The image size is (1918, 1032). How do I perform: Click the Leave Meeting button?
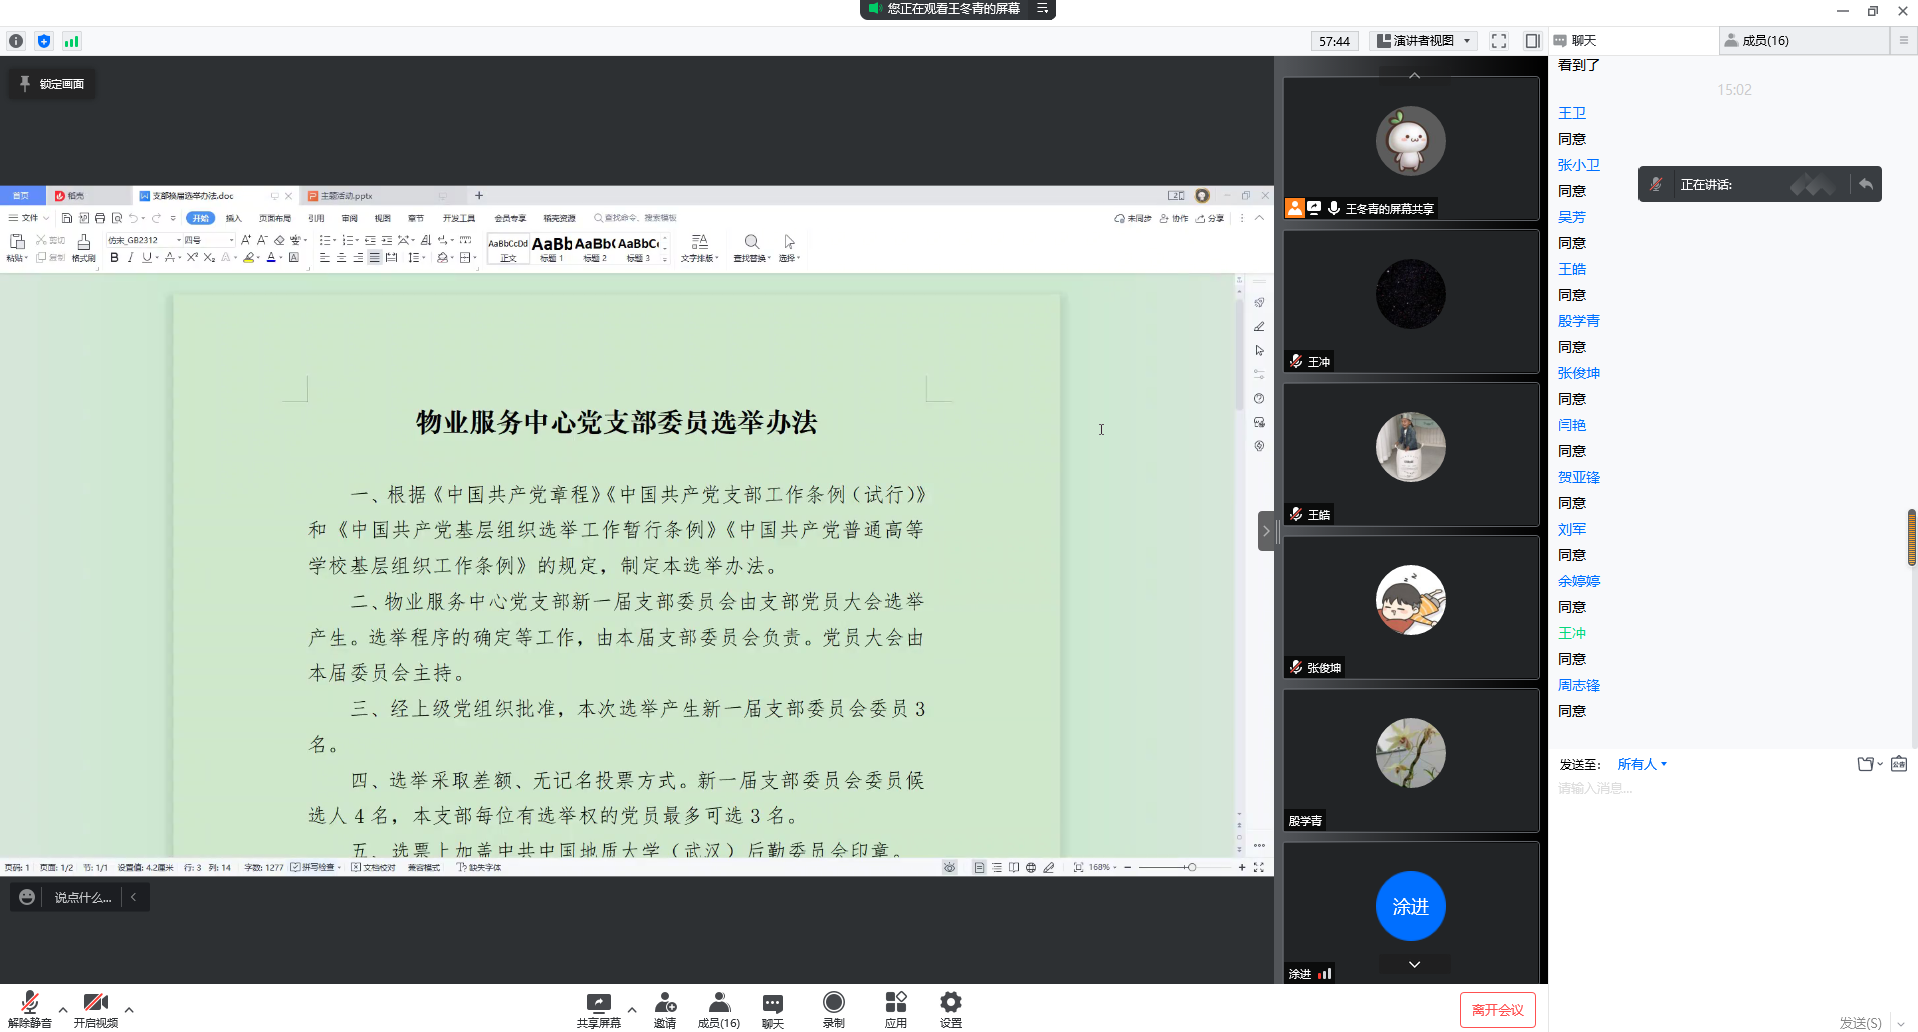click(x=1497, y=1010)
